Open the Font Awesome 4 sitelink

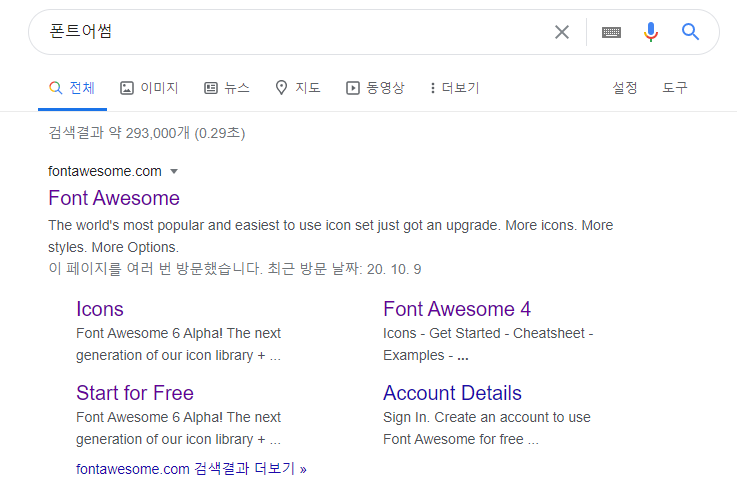click(457, 309)
